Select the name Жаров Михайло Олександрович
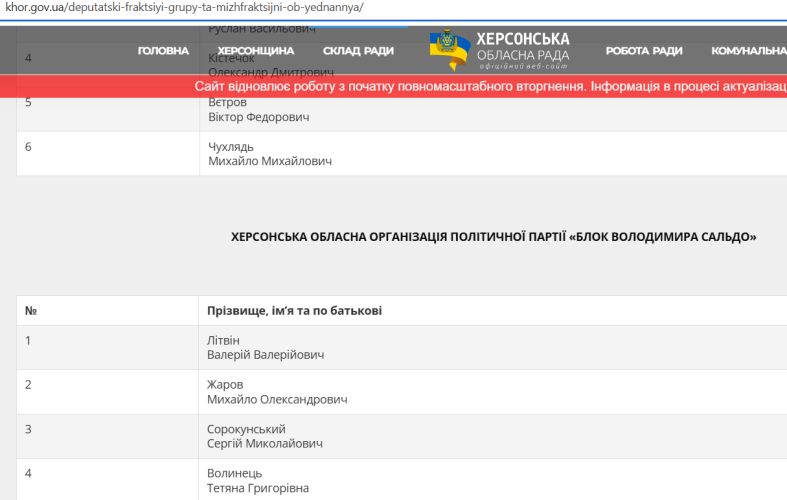This screenshot has width=787, height=500. pos(277,392)
